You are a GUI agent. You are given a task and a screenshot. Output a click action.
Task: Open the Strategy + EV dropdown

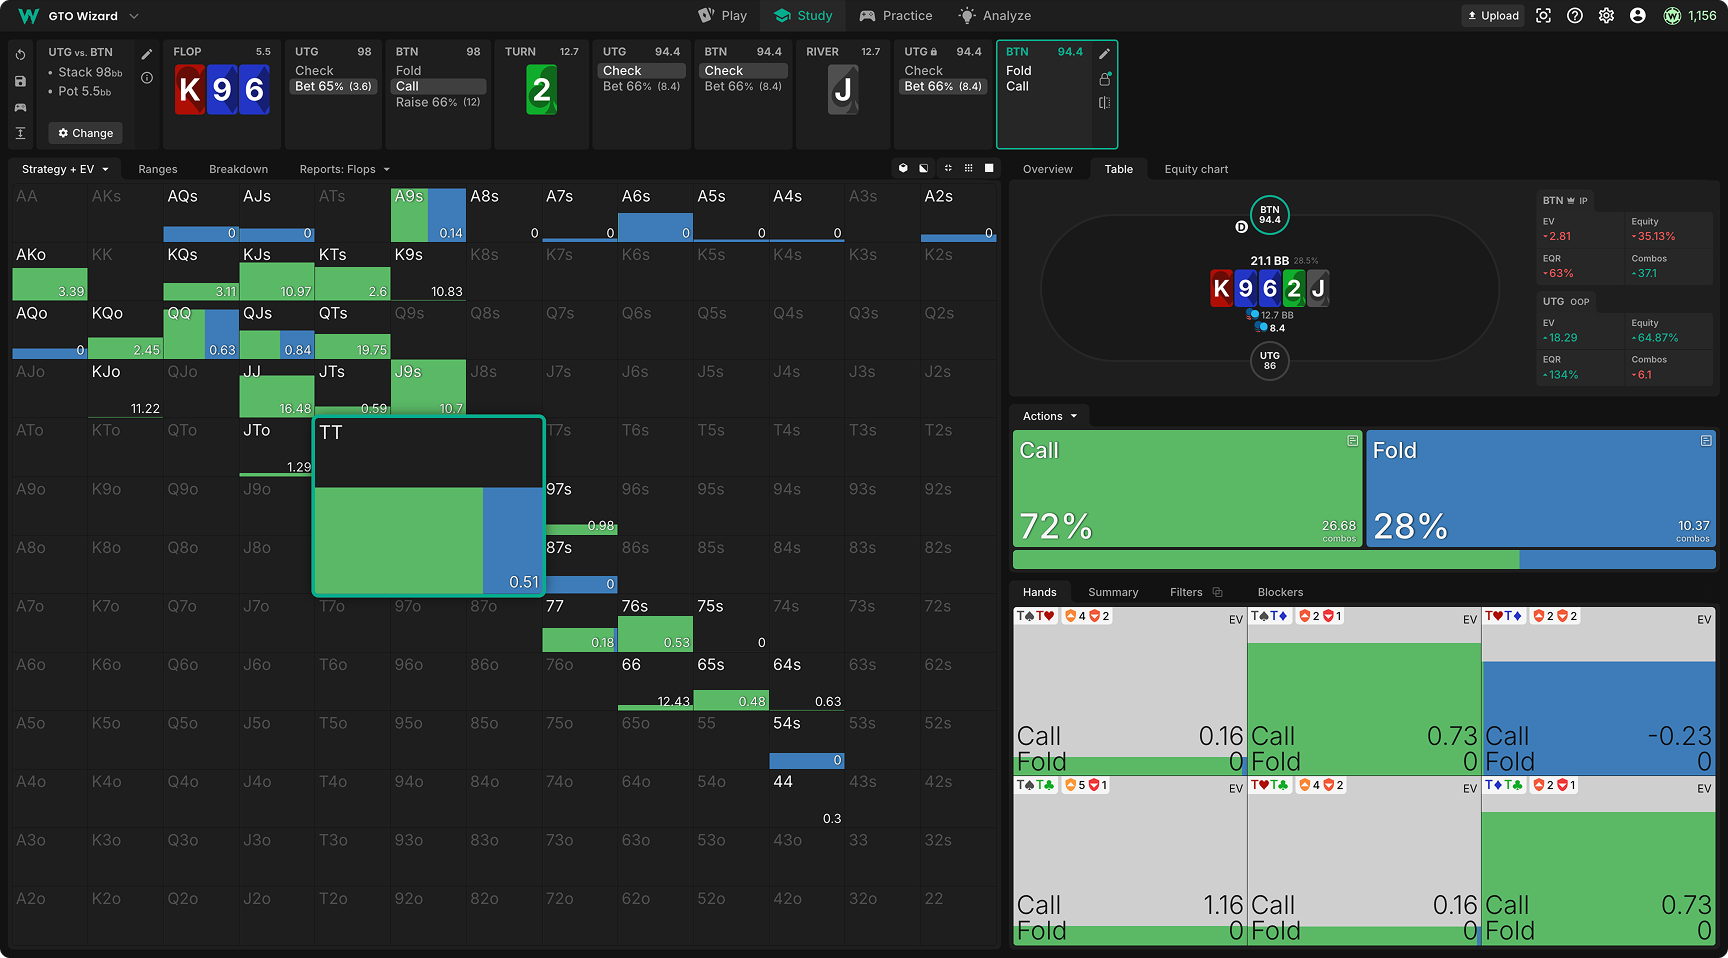(x=65, y=169)
